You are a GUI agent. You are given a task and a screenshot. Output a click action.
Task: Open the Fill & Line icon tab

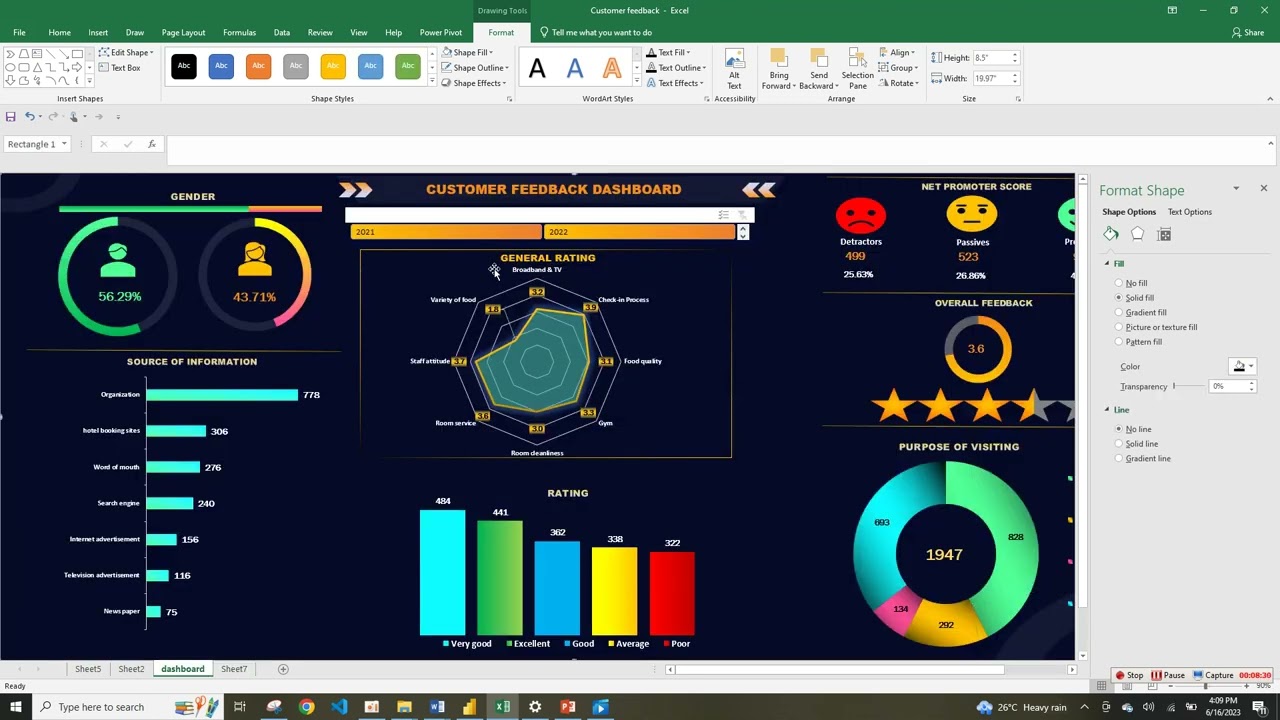1111,234
